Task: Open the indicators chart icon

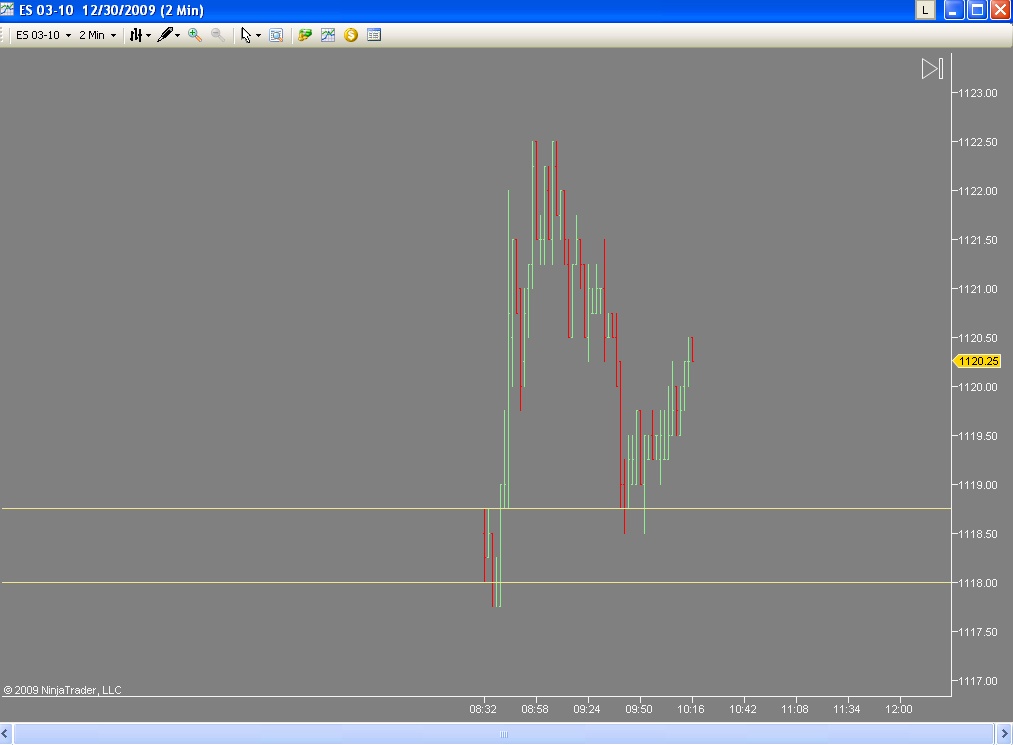Action: tap(328, 35)
